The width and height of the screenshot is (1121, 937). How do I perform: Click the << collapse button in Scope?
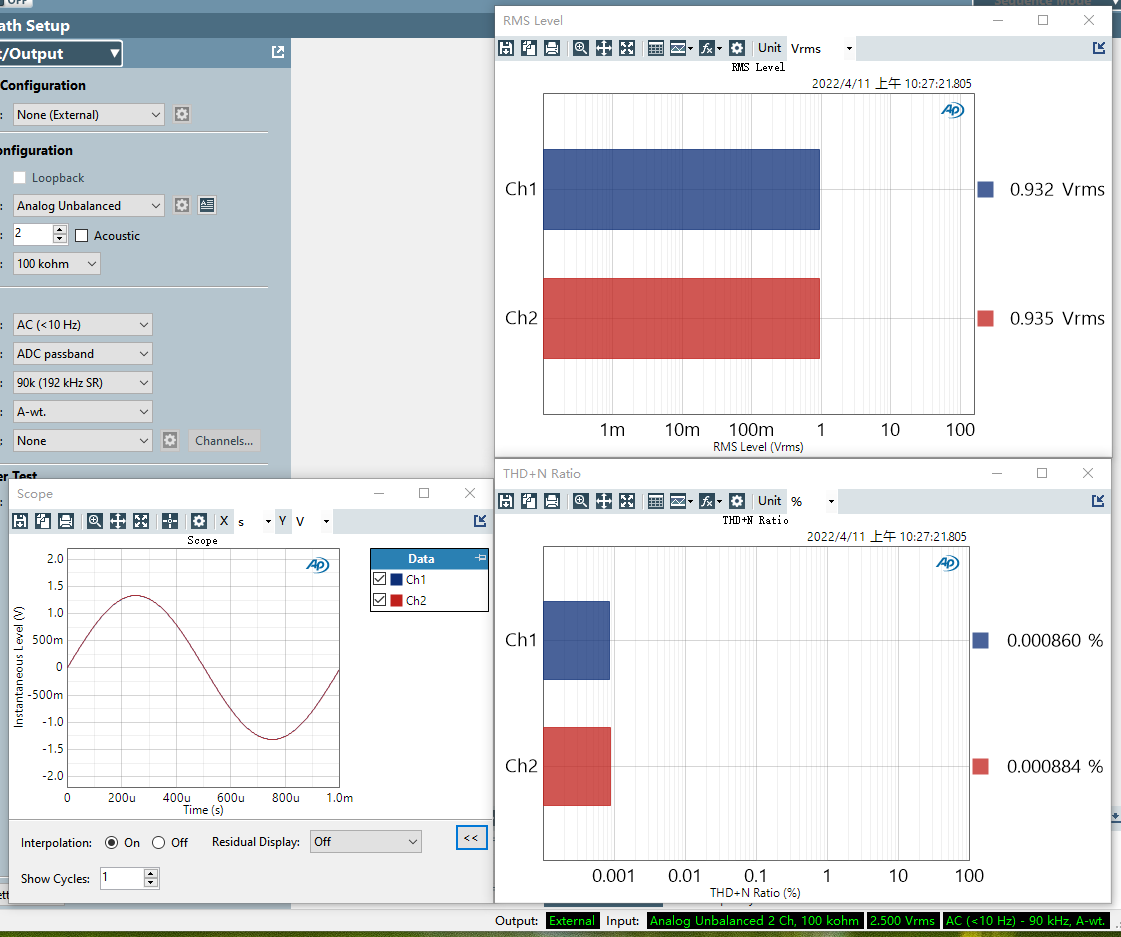[x=470, y=838]
